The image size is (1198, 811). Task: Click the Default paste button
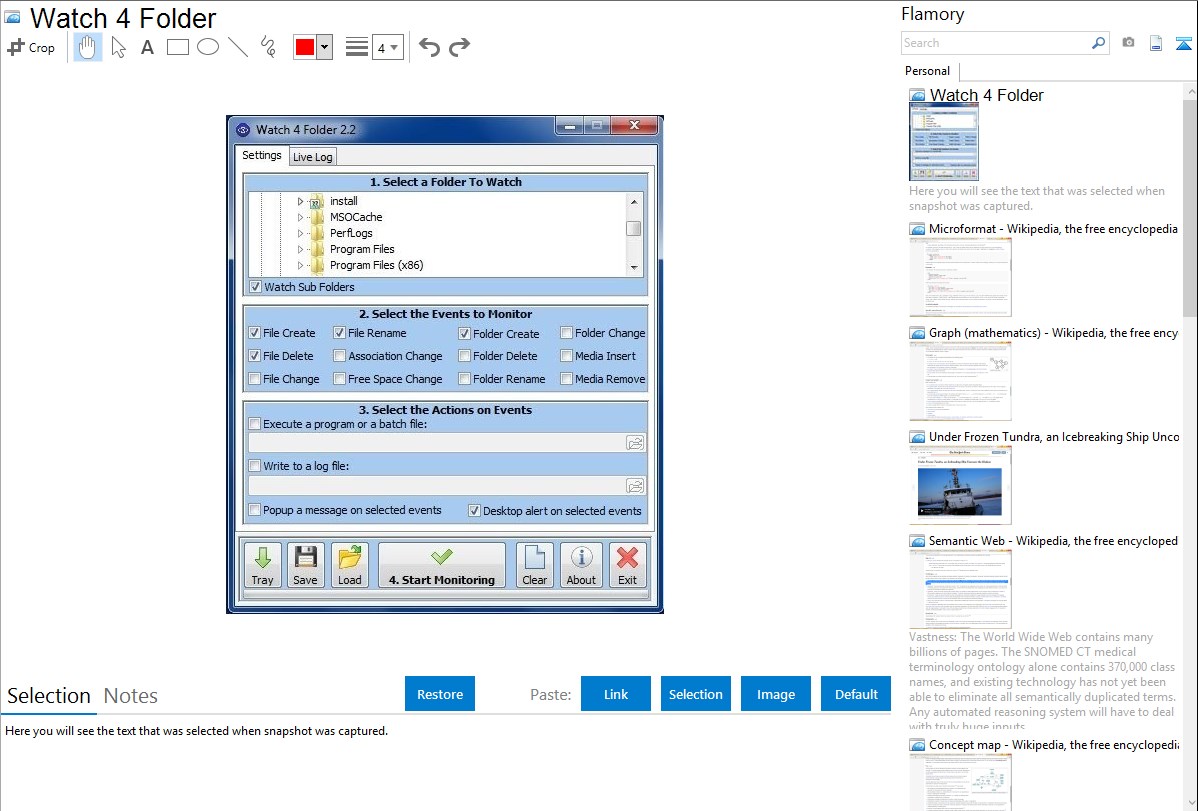point(856,694)
